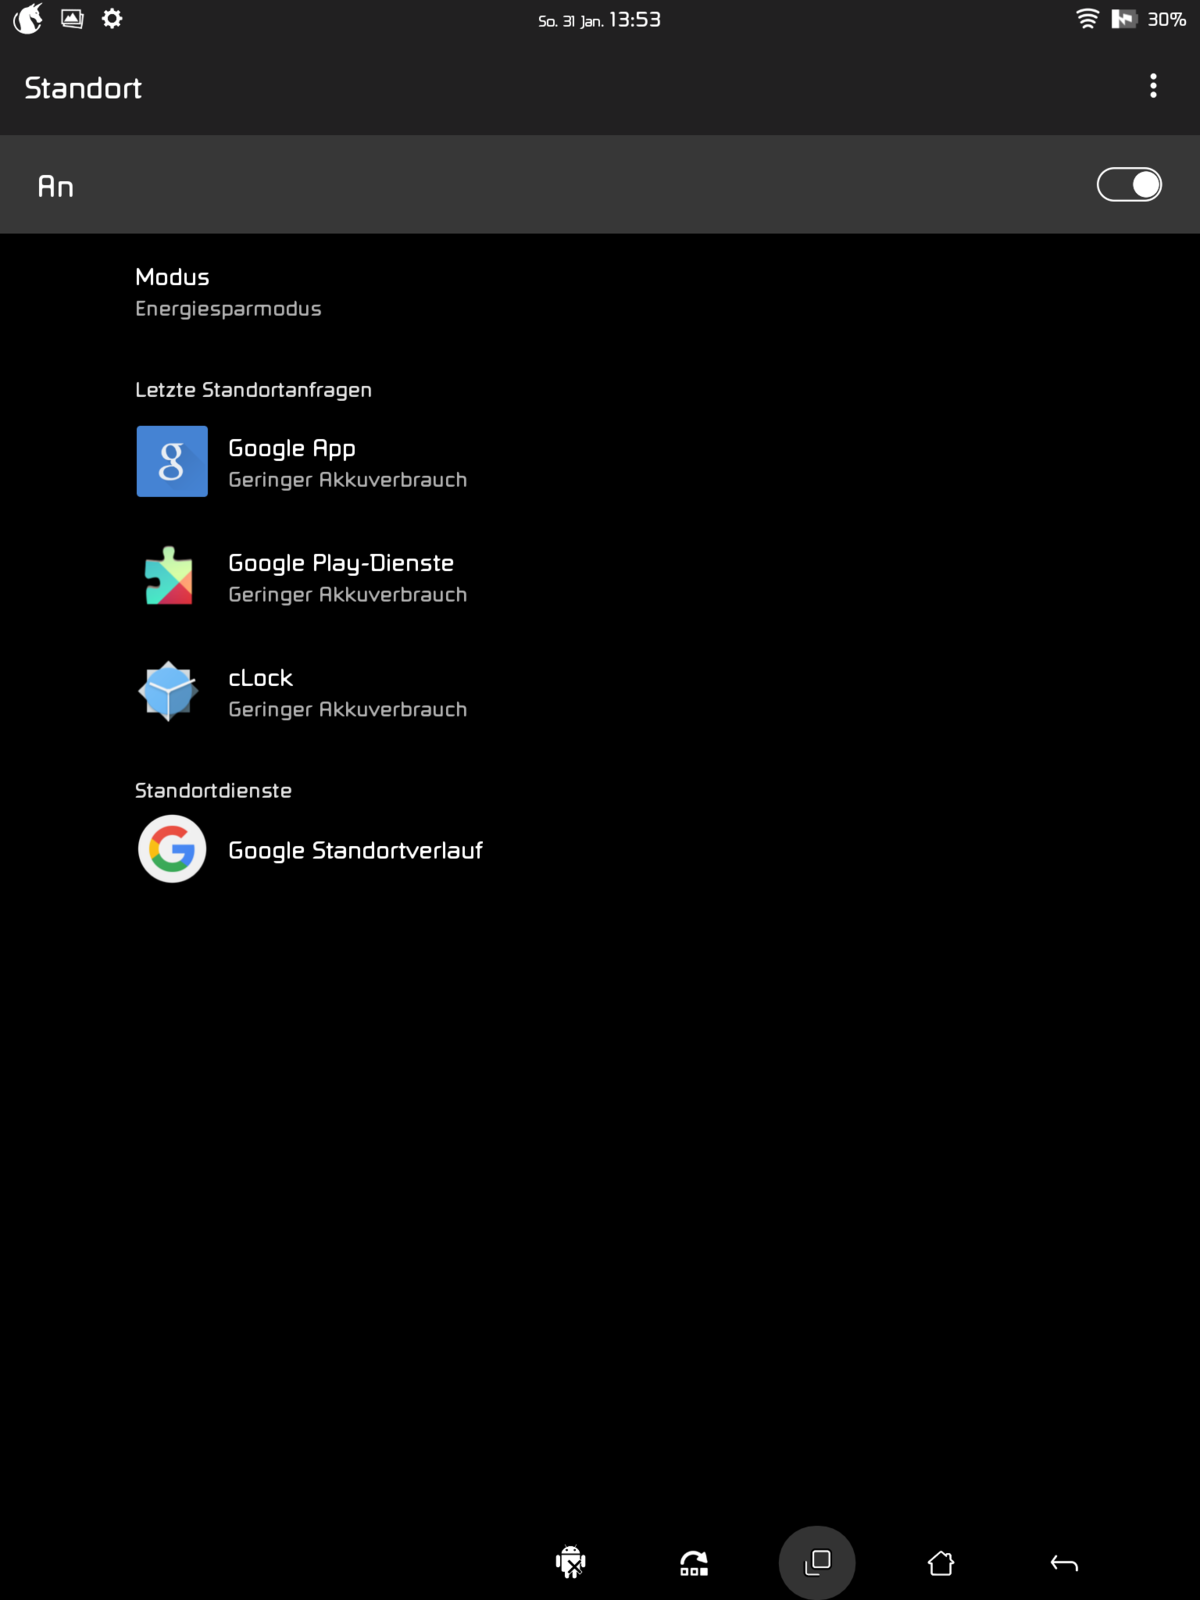1200x1600 pixels.
Task: Open Google Standortverlauf location history
Action: click(355, 850)
